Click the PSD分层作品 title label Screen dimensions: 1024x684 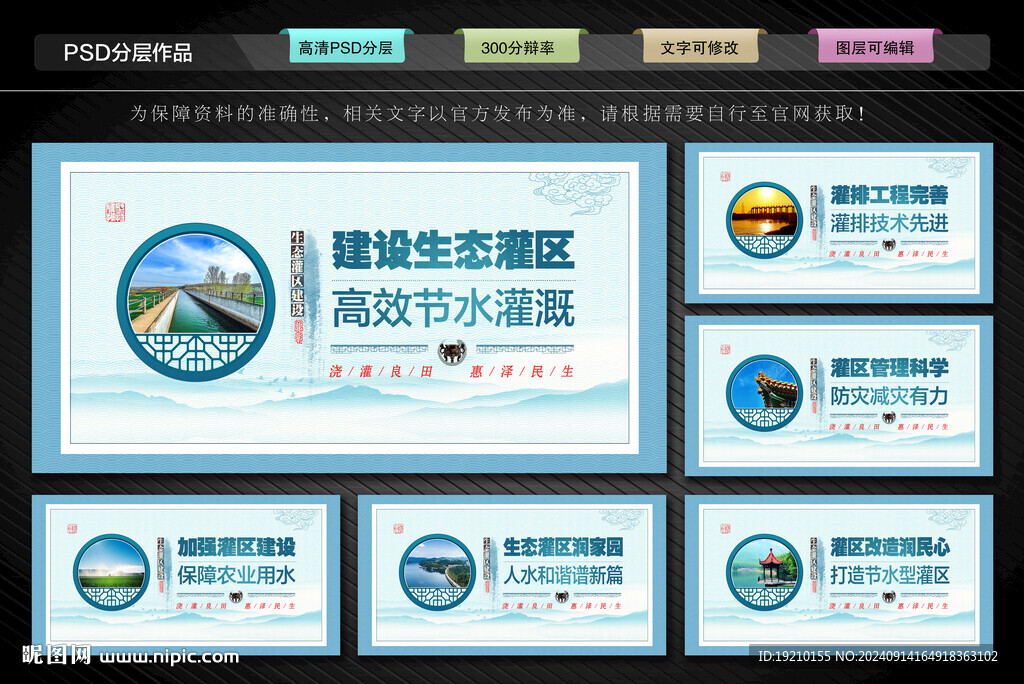(128, 53)
